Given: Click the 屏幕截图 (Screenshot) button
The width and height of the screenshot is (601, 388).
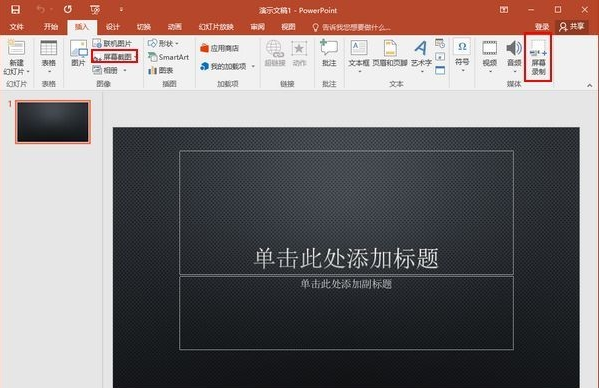Looking at the screenshot, I should coord(115,57).
